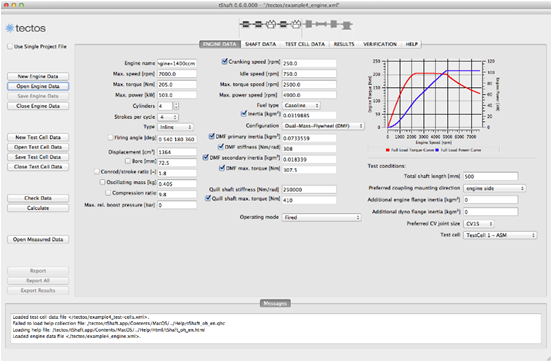The height and width of the screenshot is (362, 552).
Task: Check the Compression ratio checkbox
Action: [108, 193]
